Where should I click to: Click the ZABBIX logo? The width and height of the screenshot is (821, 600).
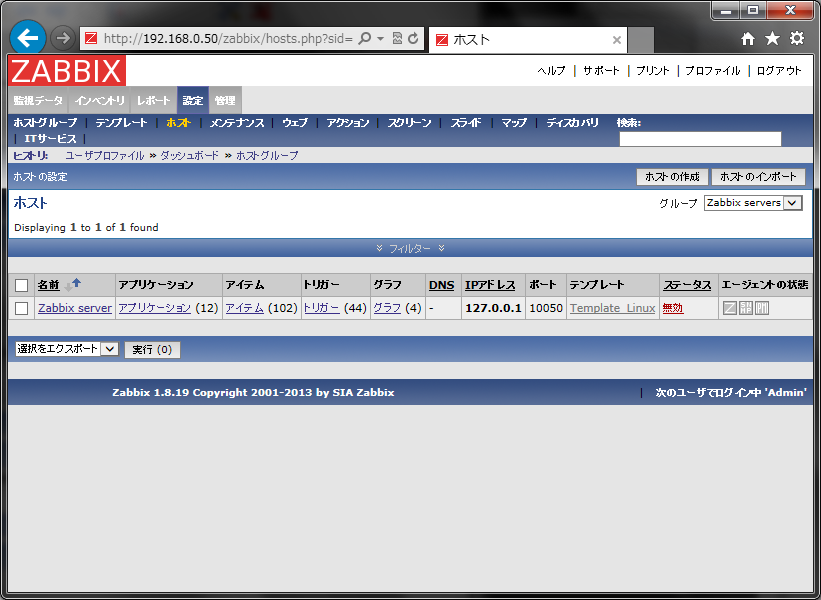click(x=67, y=71)
